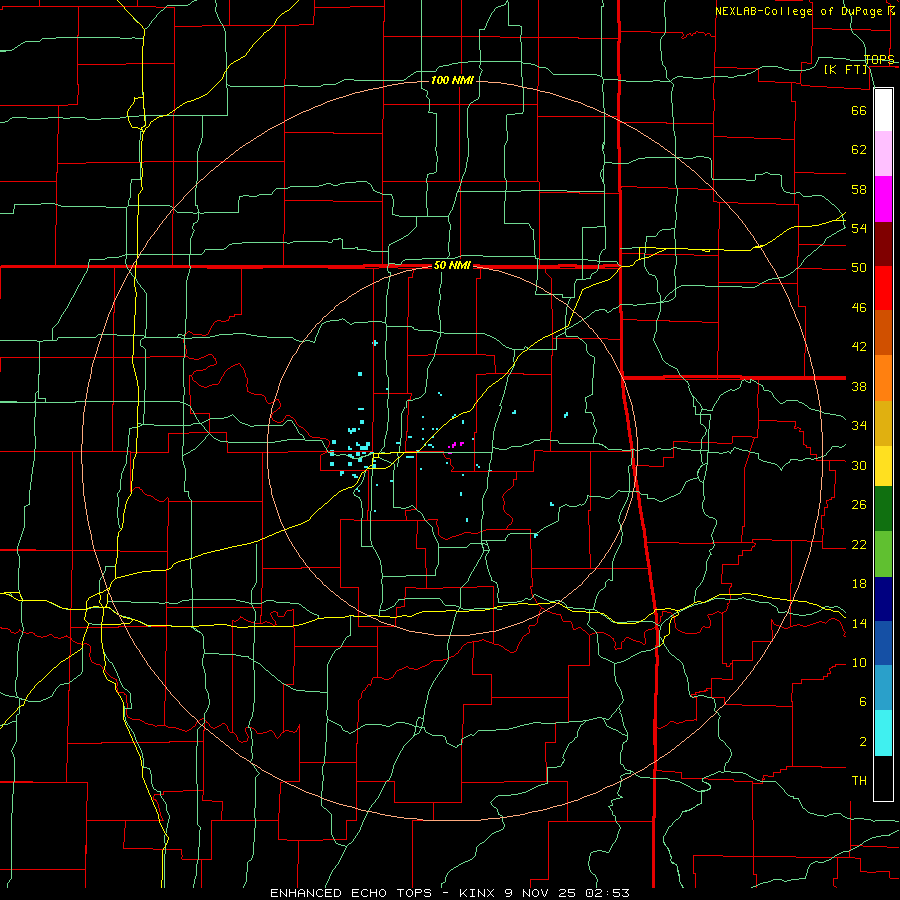
Task: Click the '2' value in the legend
Action: pyautogui.click(x=862, y=742)
